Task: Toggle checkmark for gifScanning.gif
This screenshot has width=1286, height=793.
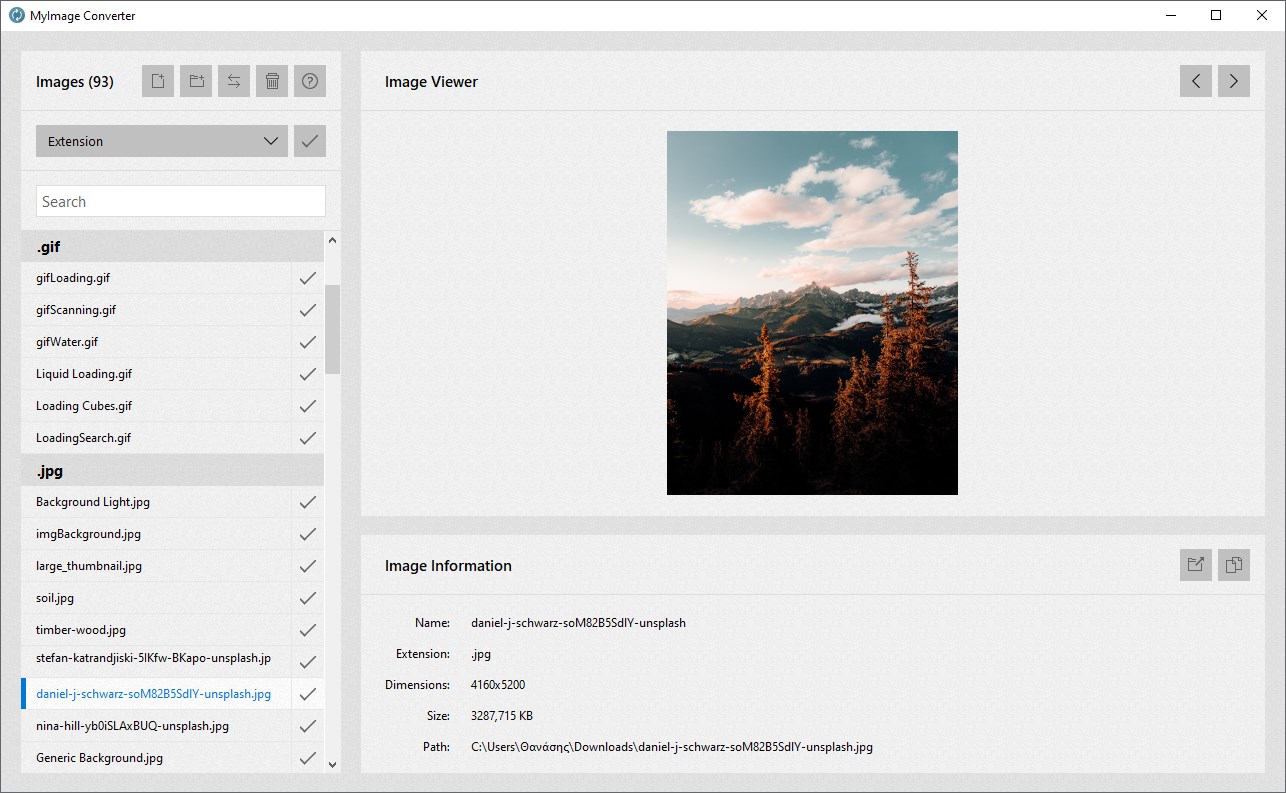Action: 308,310
